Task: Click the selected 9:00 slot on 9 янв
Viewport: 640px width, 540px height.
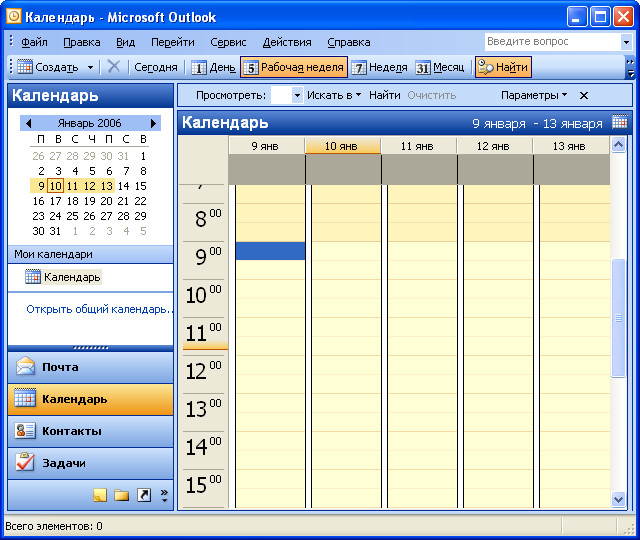Action: (270, 251)
